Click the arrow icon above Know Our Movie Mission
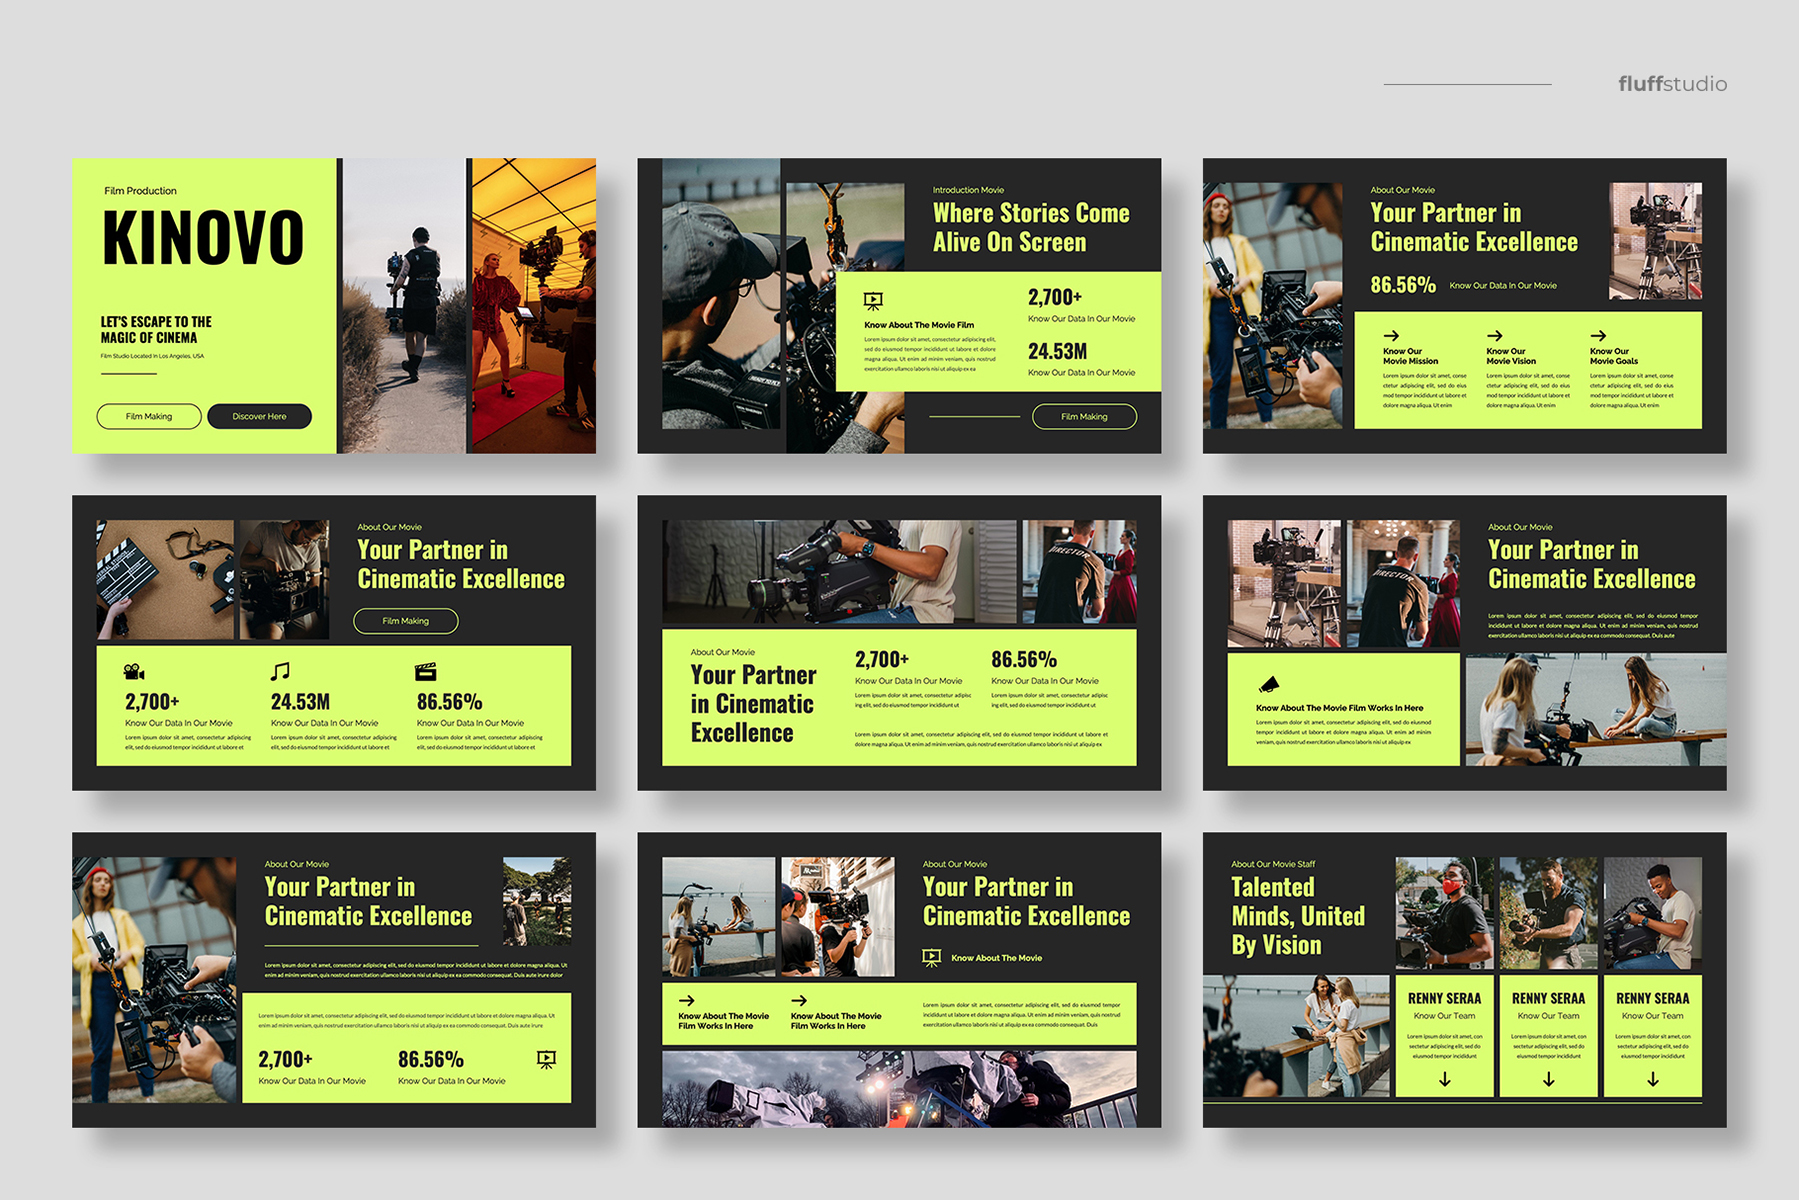This screenshot has width=1799, height=1200. 1391,336
